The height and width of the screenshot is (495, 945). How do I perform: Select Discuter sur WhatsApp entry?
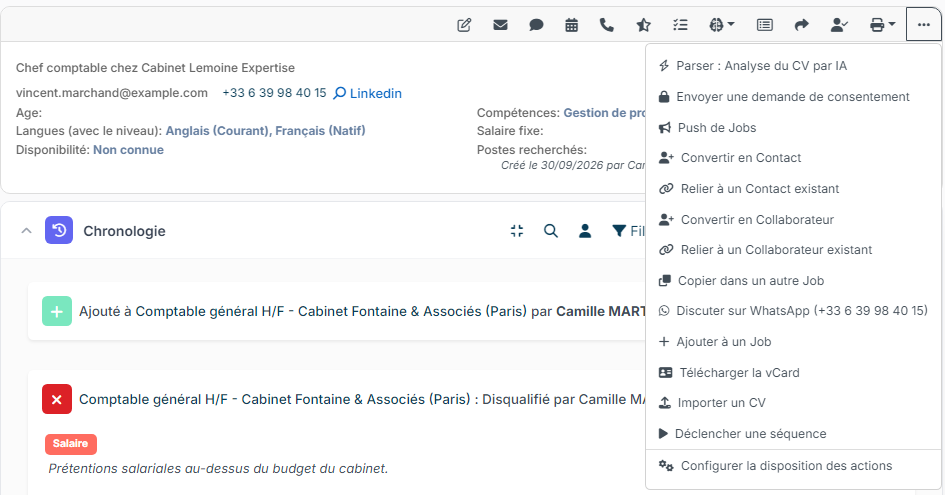(x=793, y=311)
